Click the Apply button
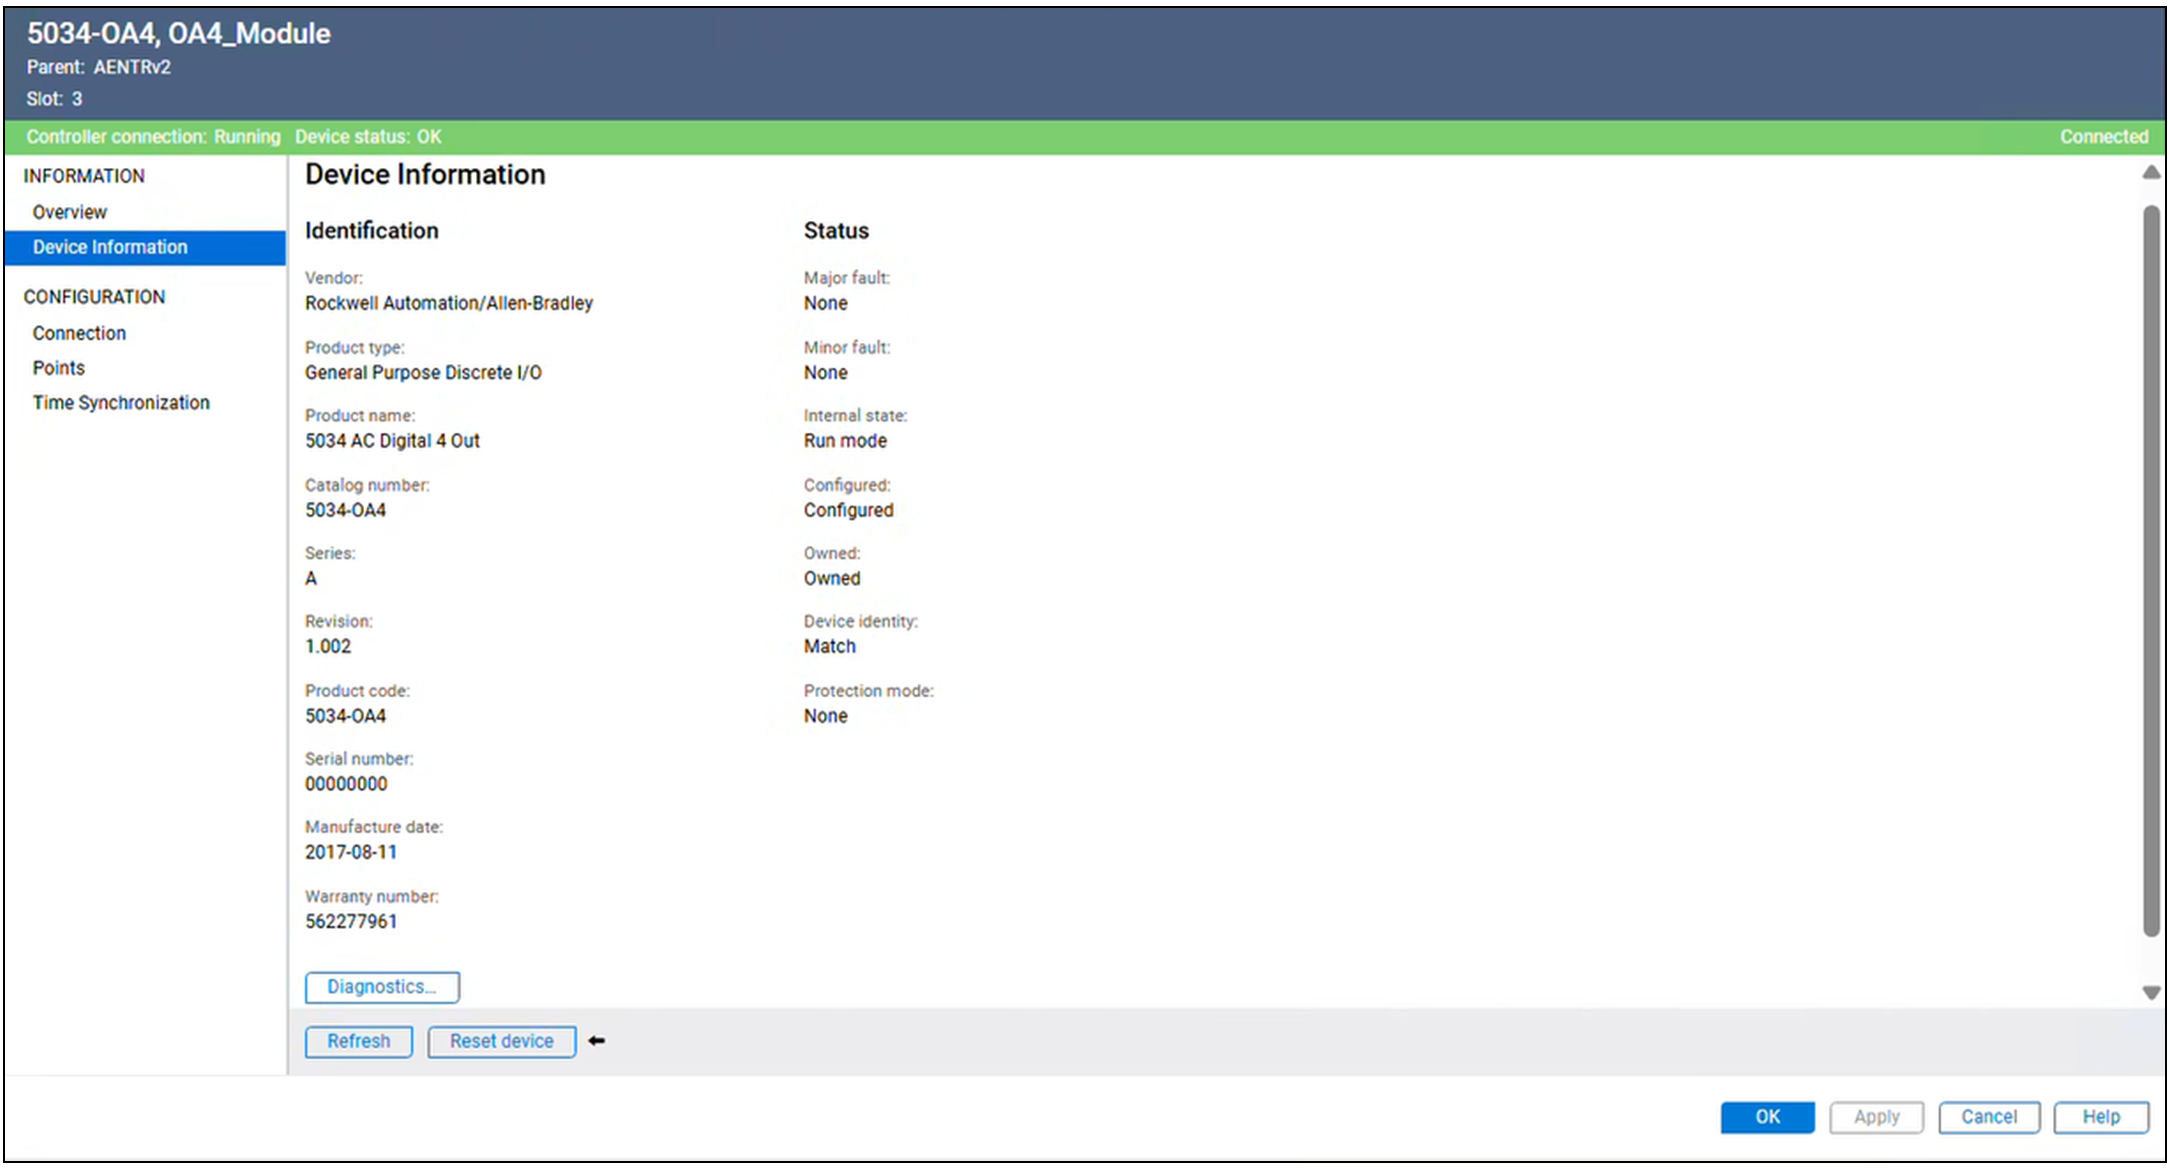The width and height of the screenshot is (2170, 1170). tap(1876, 1117)
